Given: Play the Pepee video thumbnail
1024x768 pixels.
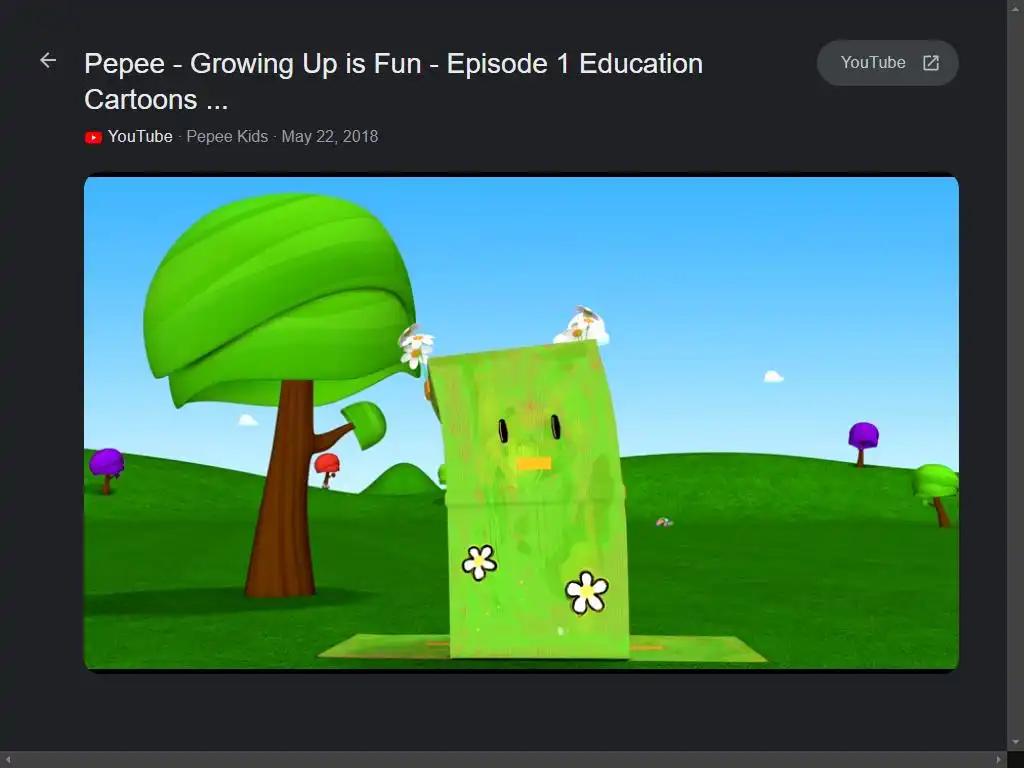Looking at the screenshot, I should 521,423.
